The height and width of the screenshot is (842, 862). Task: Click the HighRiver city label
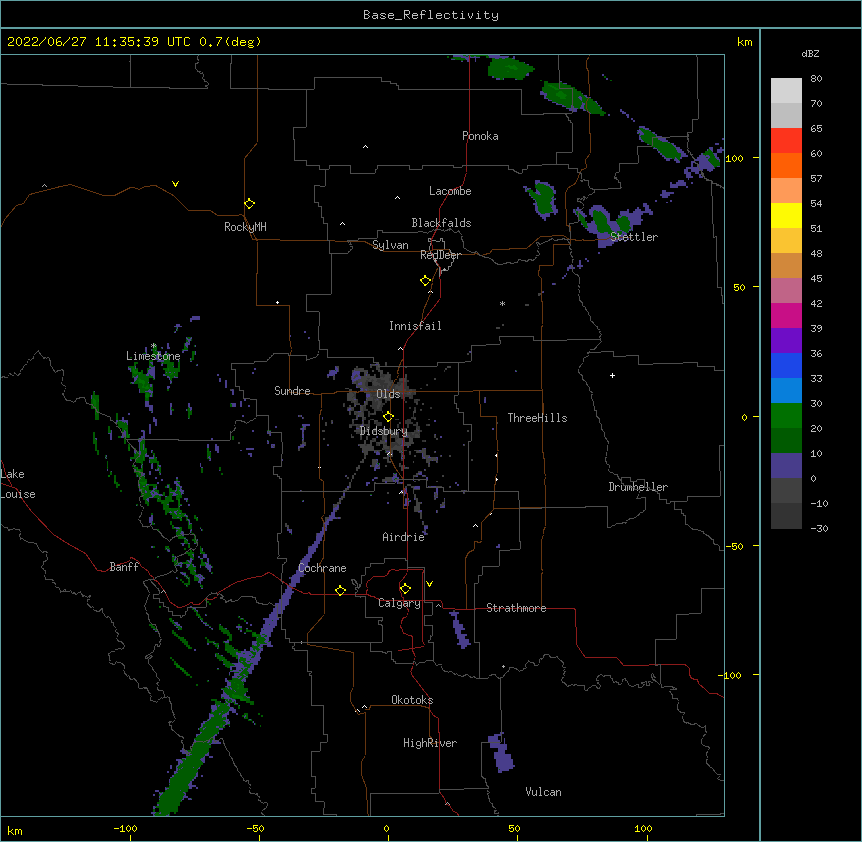coord(430,743)
